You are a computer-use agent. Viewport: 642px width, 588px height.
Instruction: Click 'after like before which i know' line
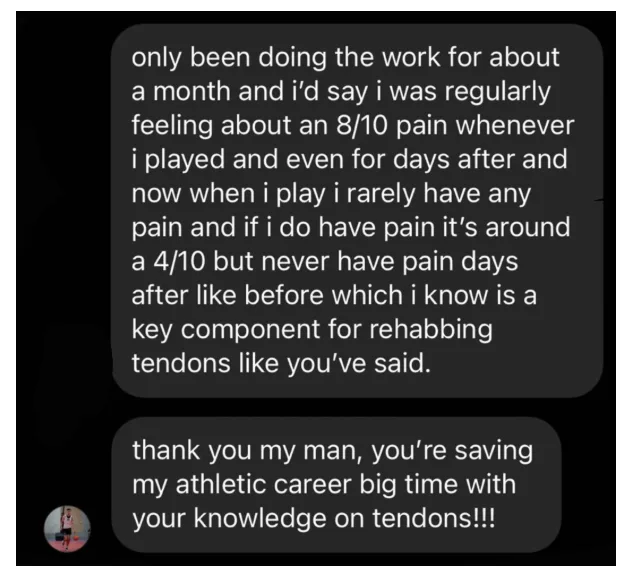click(x=334, y=295)
